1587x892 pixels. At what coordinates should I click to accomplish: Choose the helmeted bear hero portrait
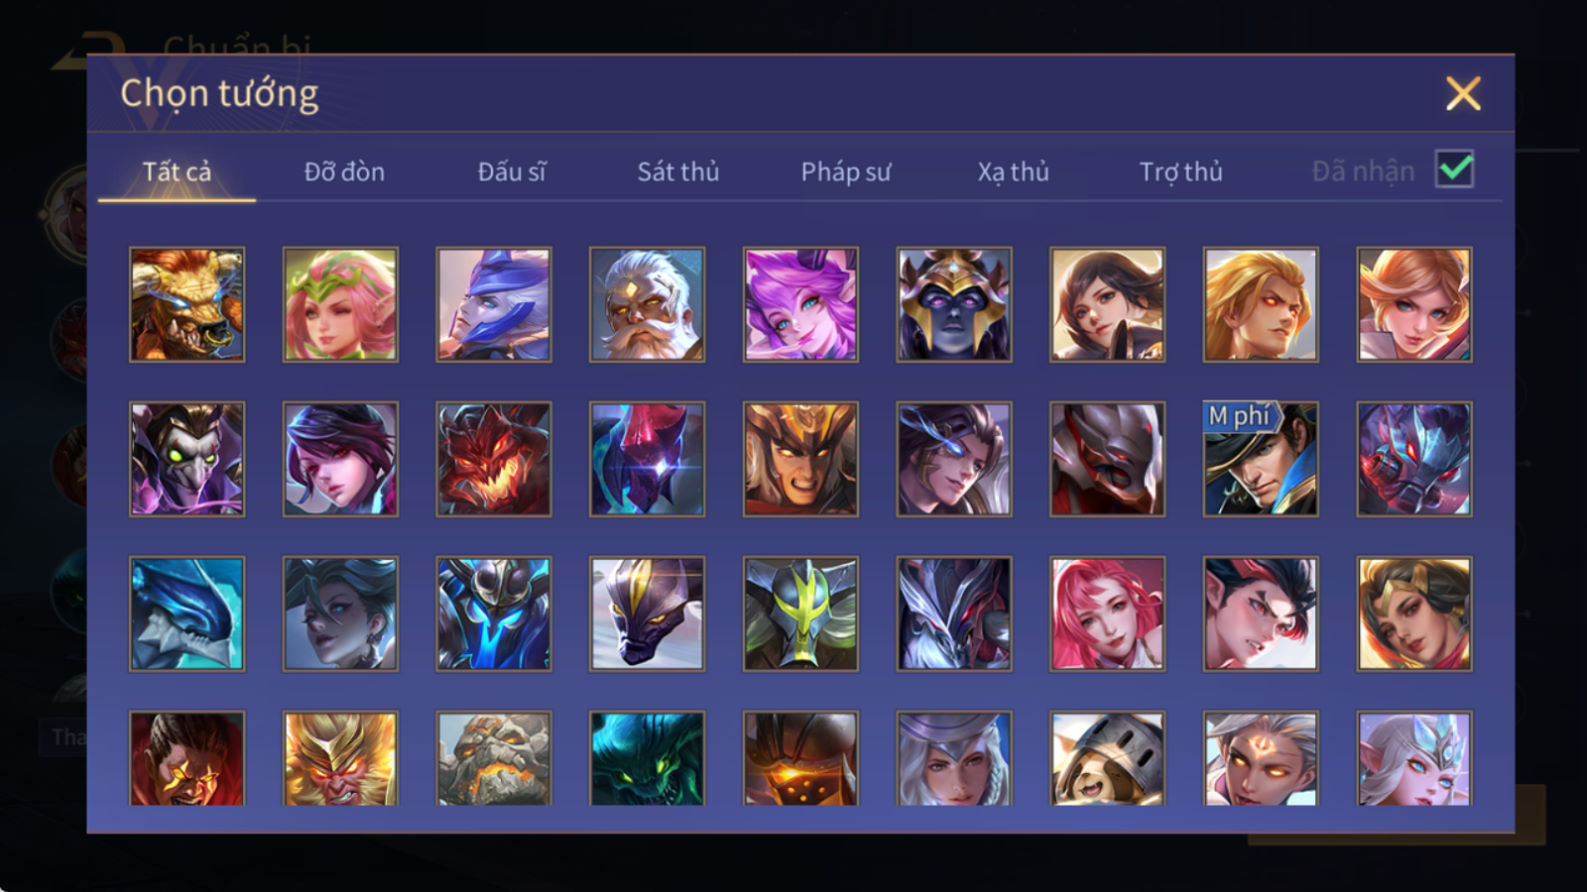1107,758
